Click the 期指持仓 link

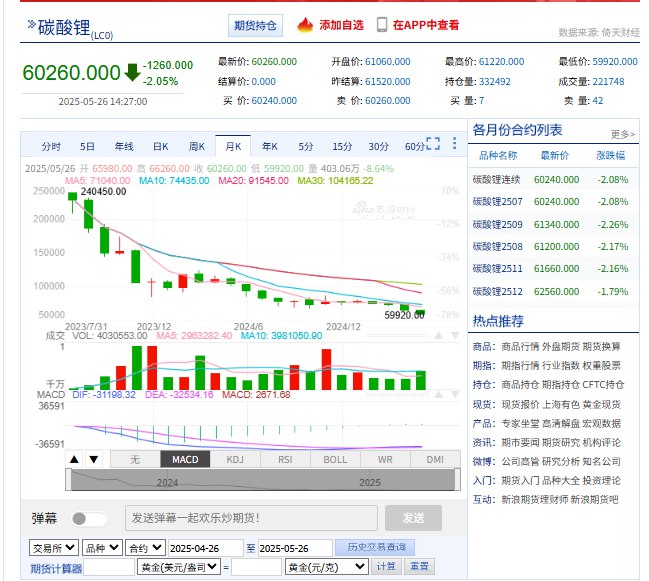point(560,385)
